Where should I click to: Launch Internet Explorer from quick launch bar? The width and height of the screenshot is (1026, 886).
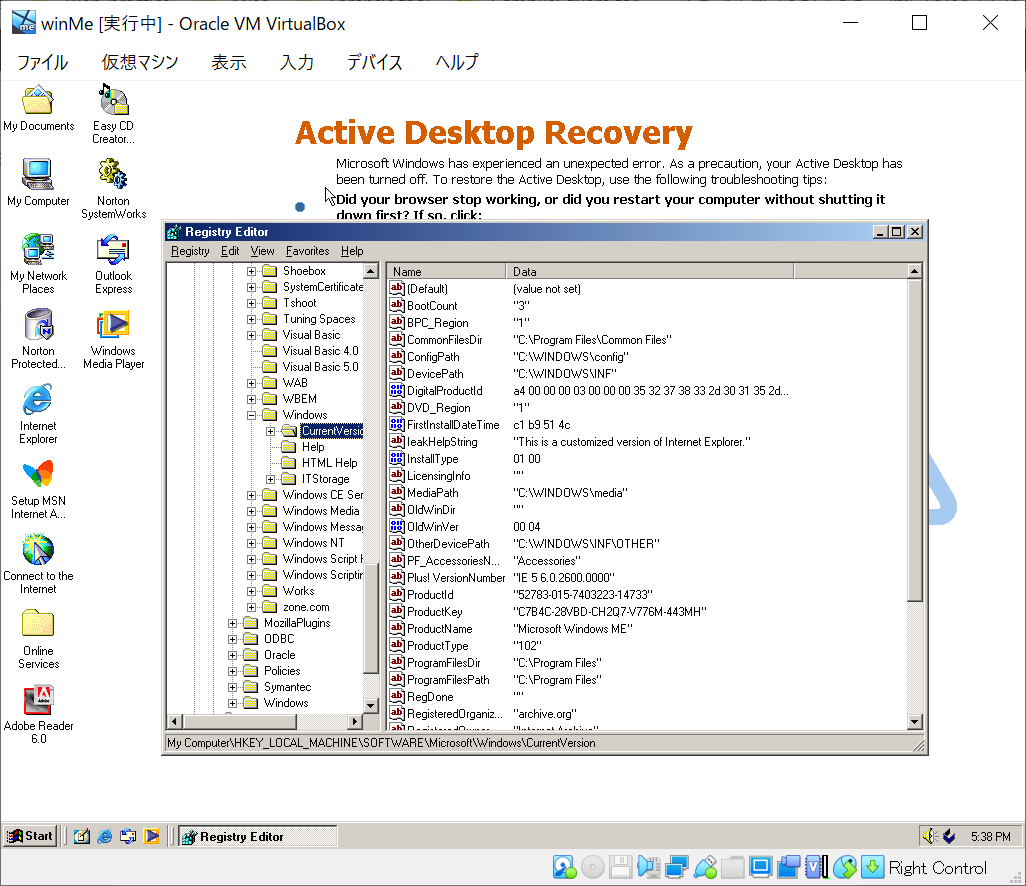point(105,836)
